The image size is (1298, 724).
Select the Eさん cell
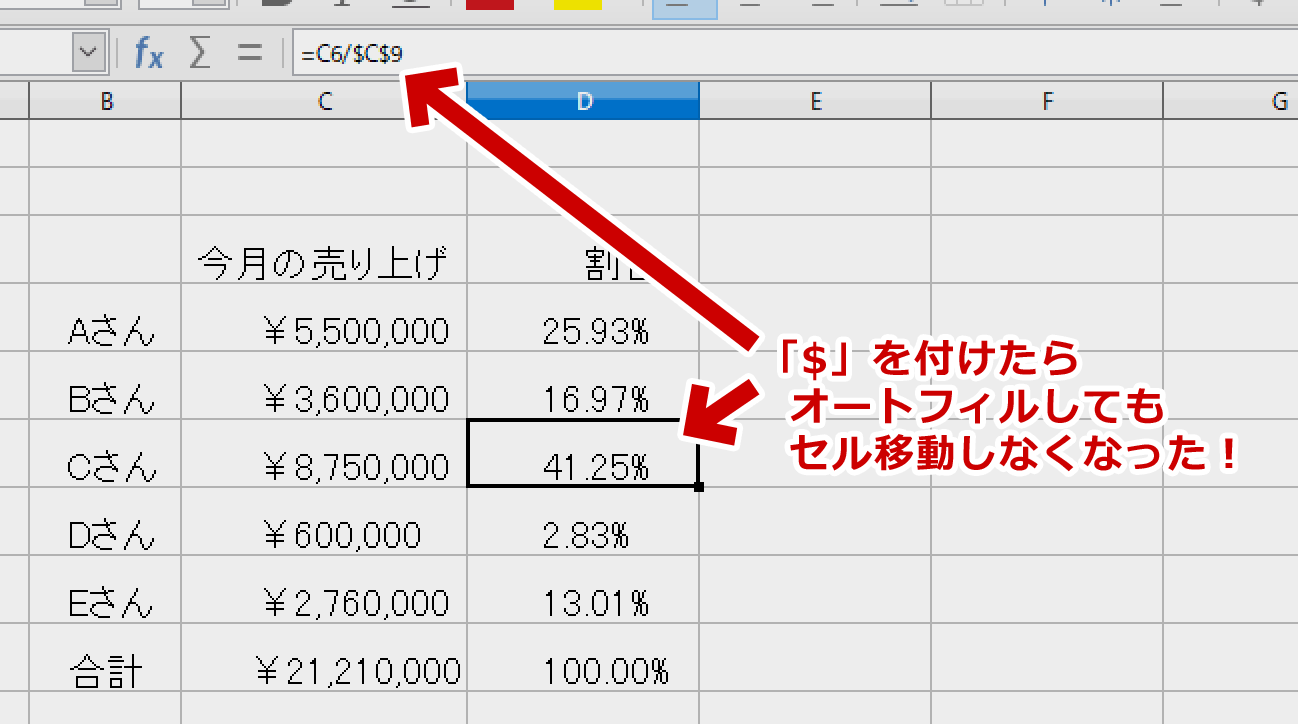[106, 590]
